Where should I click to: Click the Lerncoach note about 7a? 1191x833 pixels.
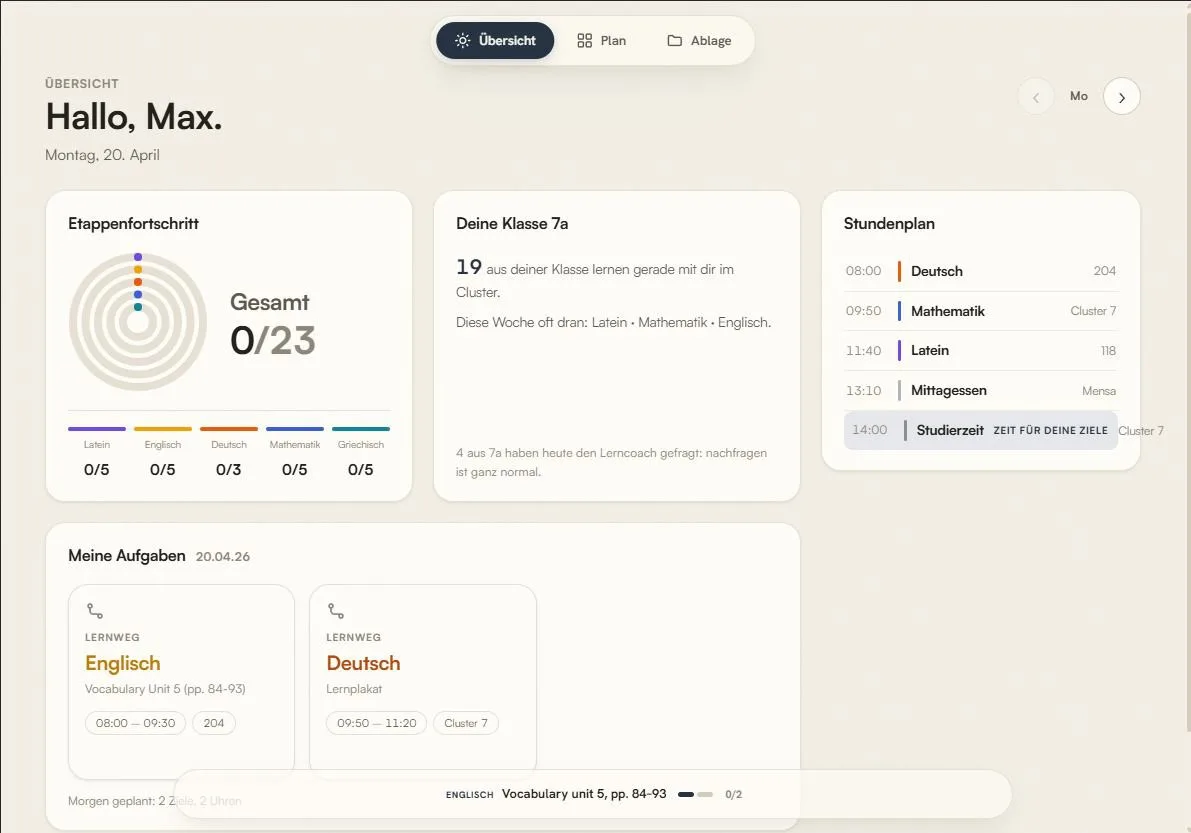point(611,462)
